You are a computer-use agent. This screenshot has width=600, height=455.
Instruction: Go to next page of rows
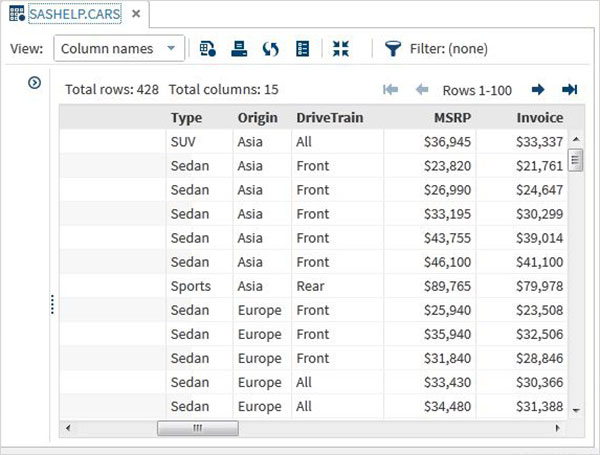pyautogui.click(x=538, y=90)
